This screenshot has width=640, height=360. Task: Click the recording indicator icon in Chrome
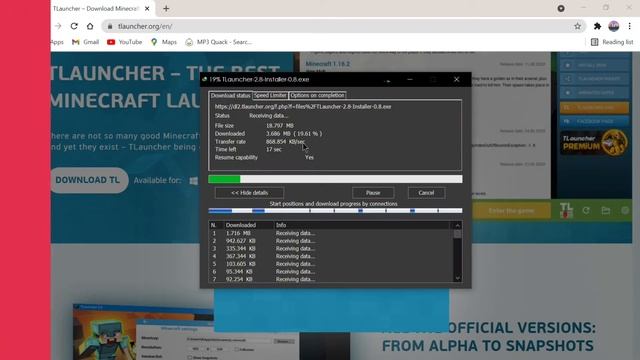pos(561,9)
